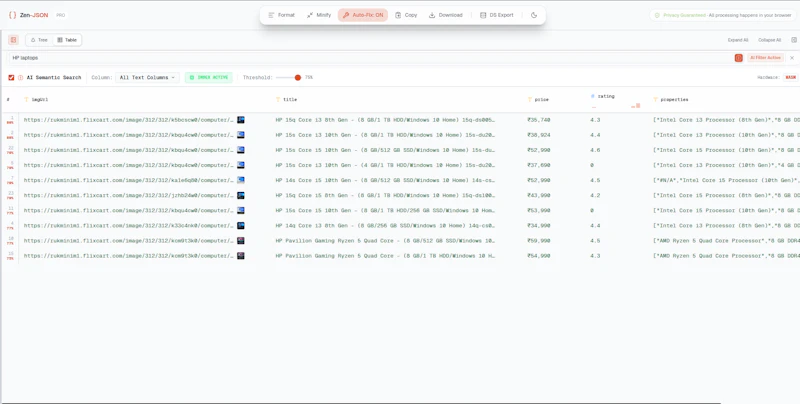Click the properties cell starting with #N/A
The image size is (800, 404).
point(727,180)
